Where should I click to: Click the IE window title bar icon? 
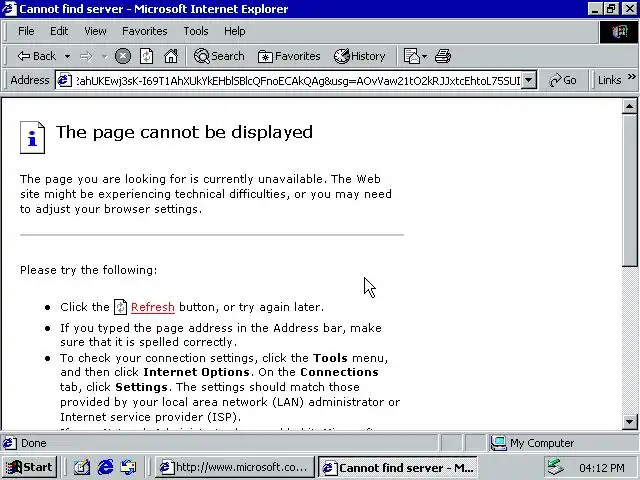[10, 9]
